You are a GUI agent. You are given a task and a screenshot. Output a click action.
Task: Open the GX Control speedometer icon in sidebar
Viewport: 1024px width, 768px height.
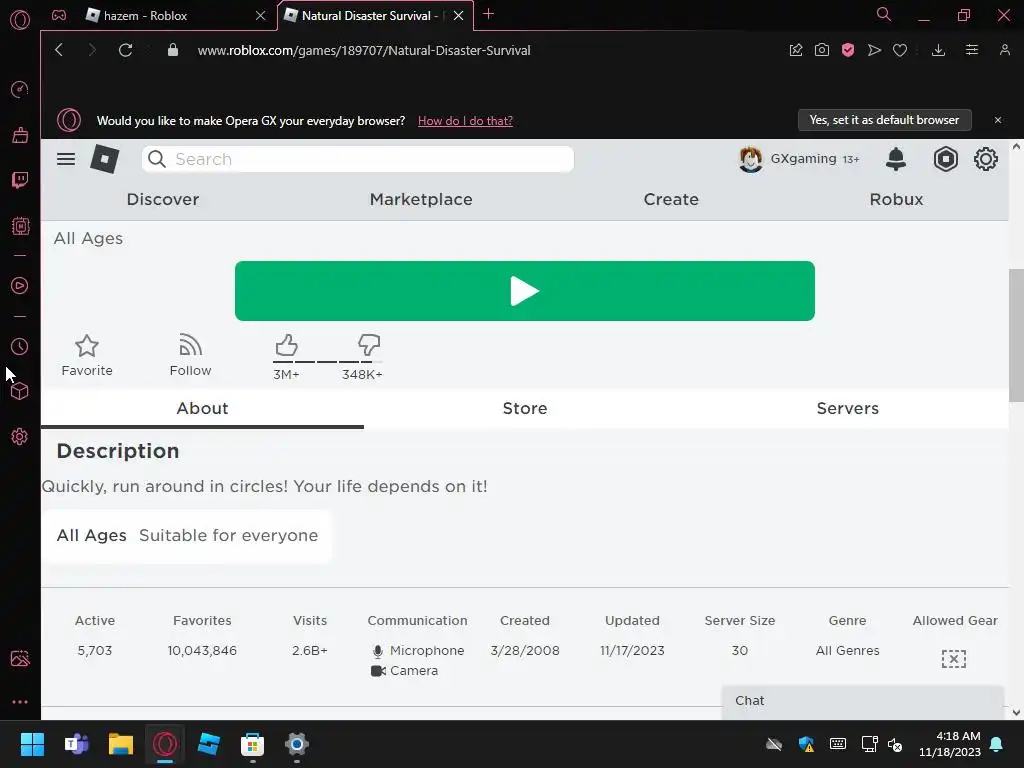pos(20,89)
